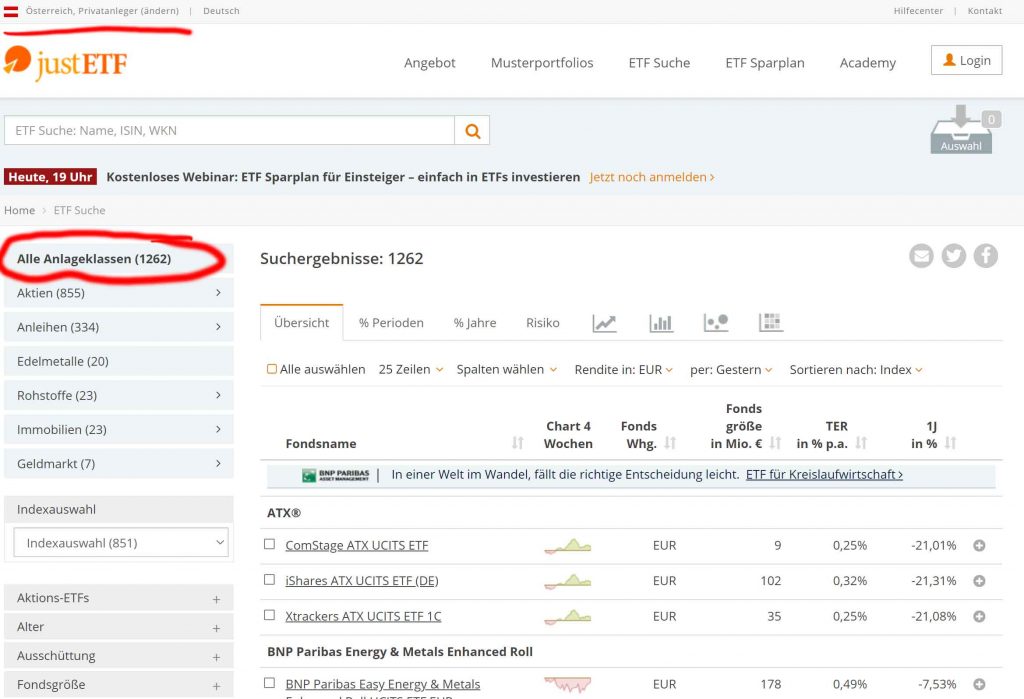Add BNP Paribas Easy Energy ETF plus icon

pyautogui.click(x=979, y=684)
